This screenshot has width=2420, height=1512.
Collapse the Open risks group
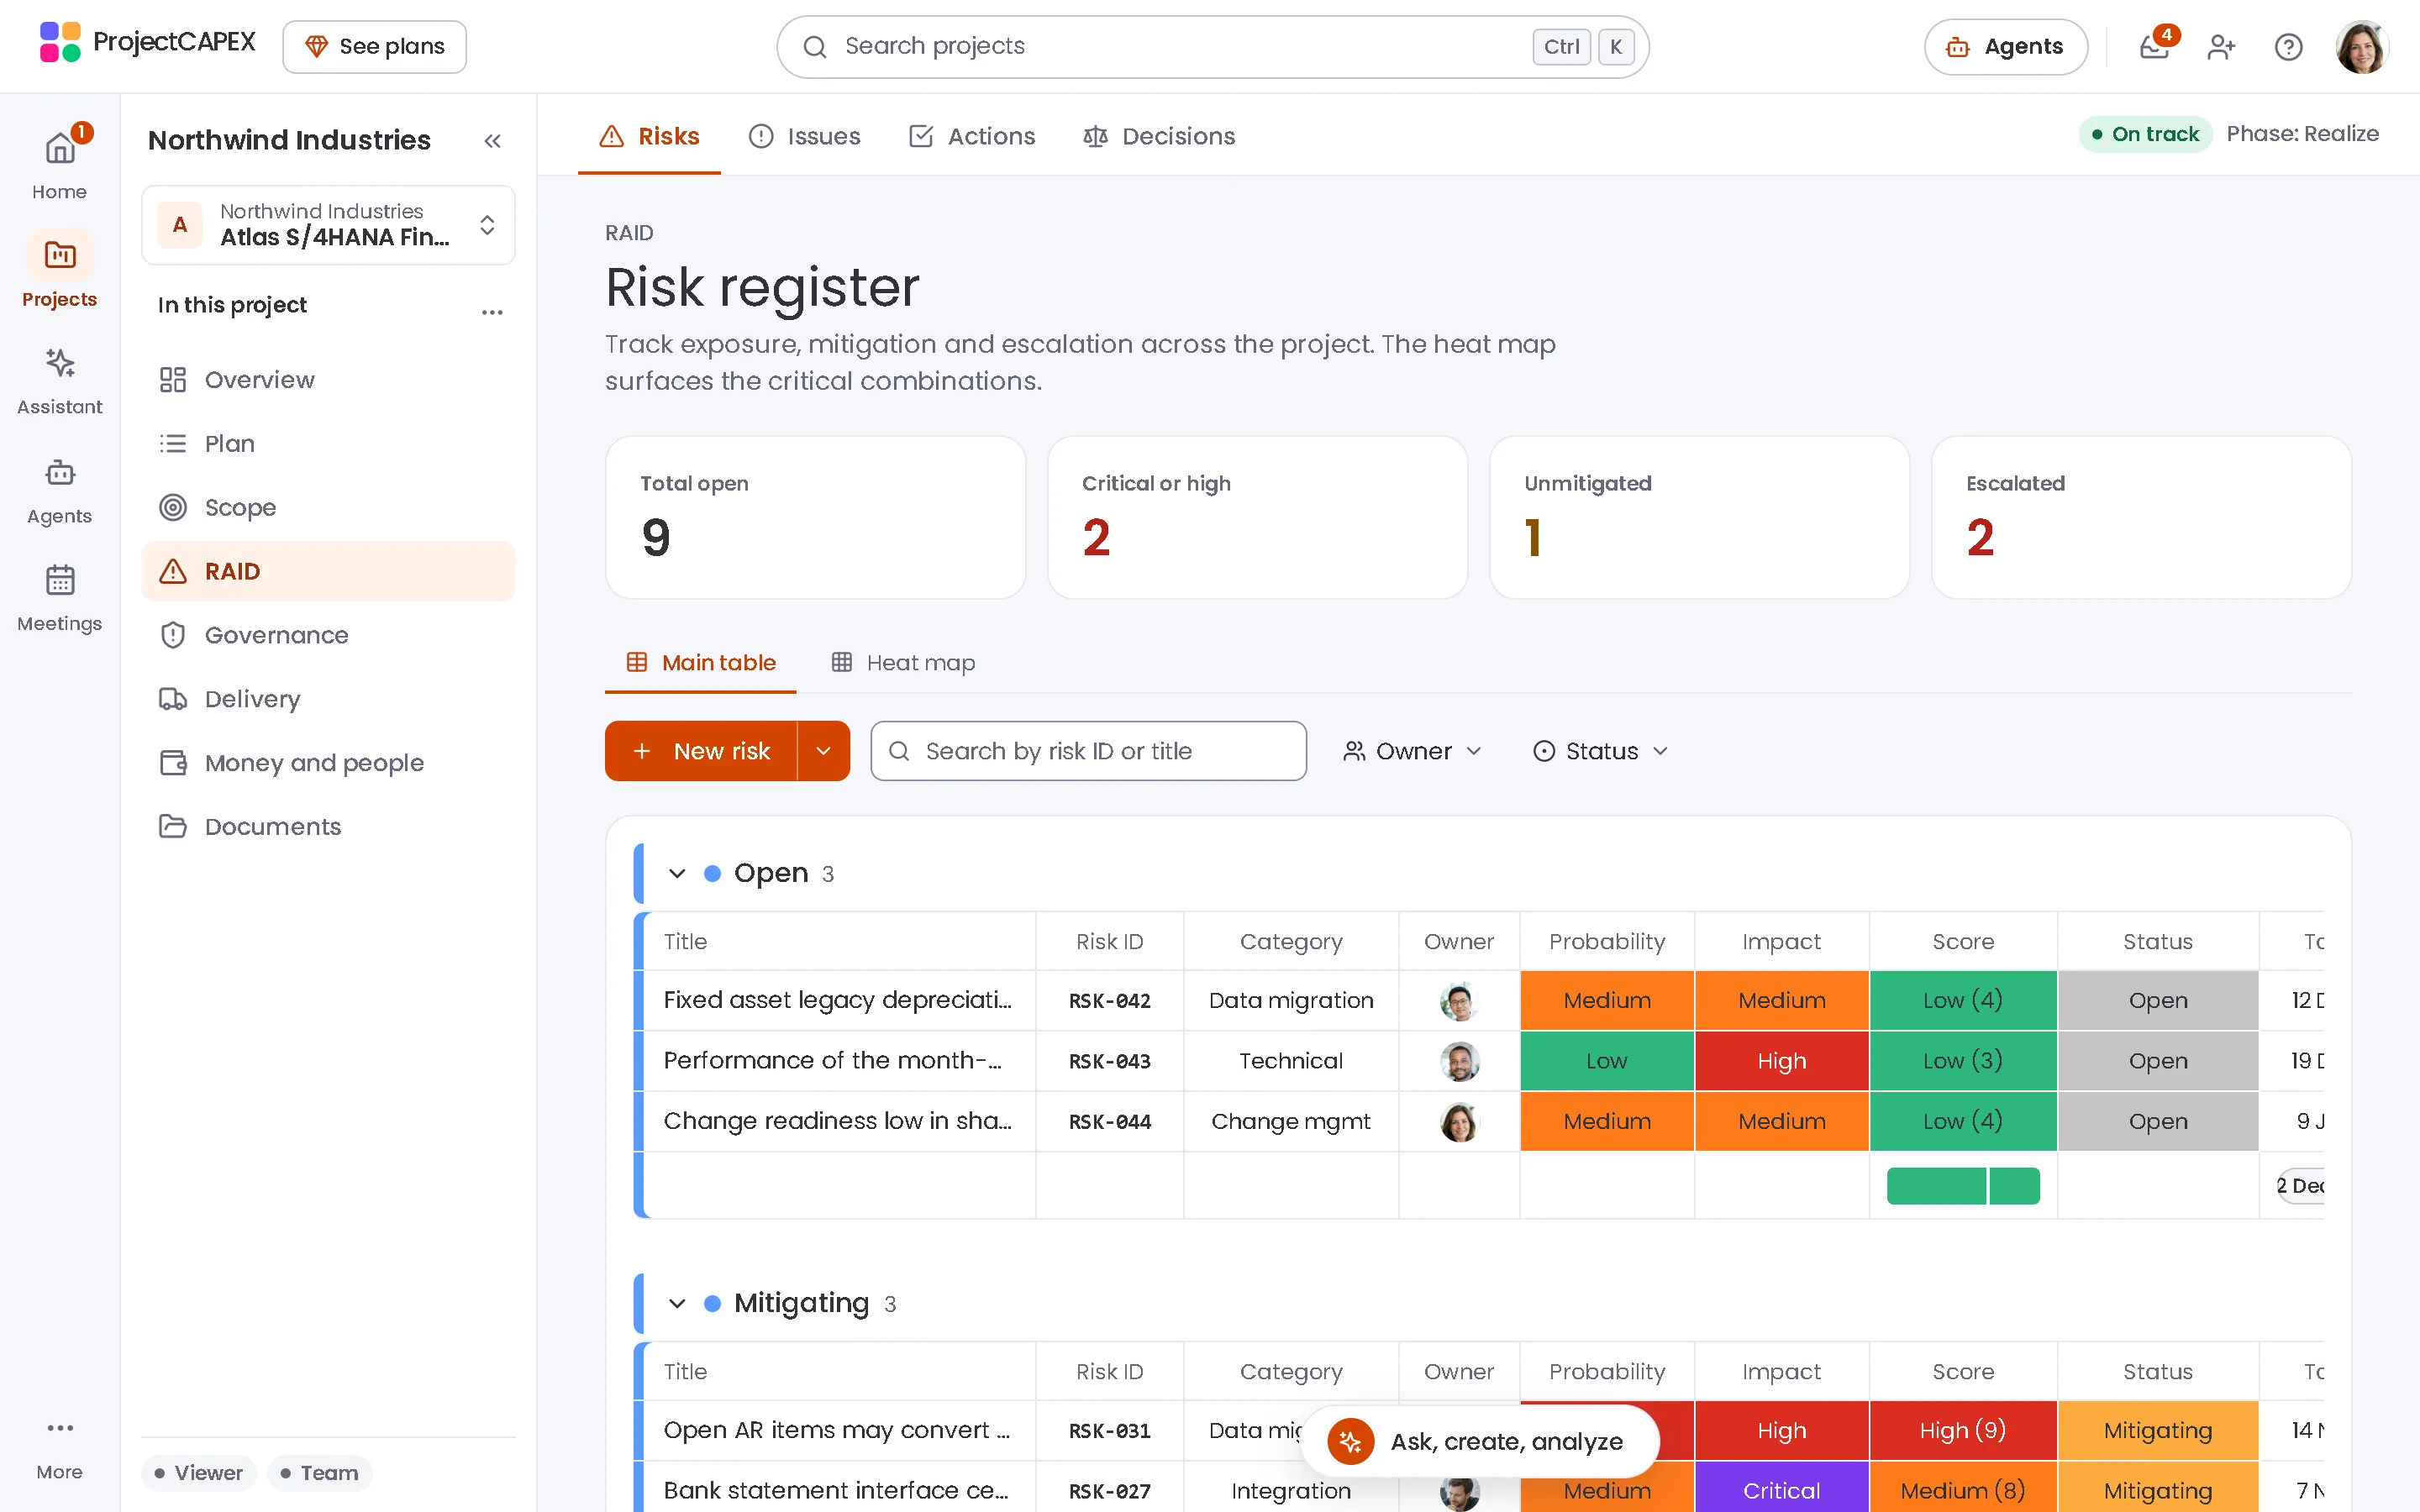(x=677, y=873)
